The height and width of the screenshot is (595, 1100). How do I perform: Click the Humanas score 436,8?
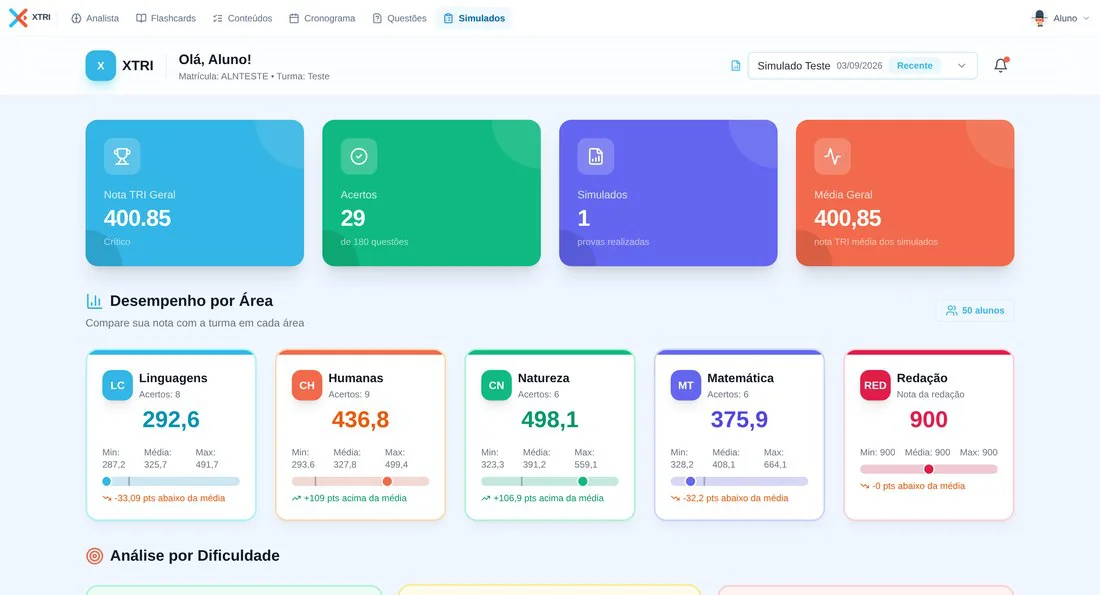tap(361, 420)
